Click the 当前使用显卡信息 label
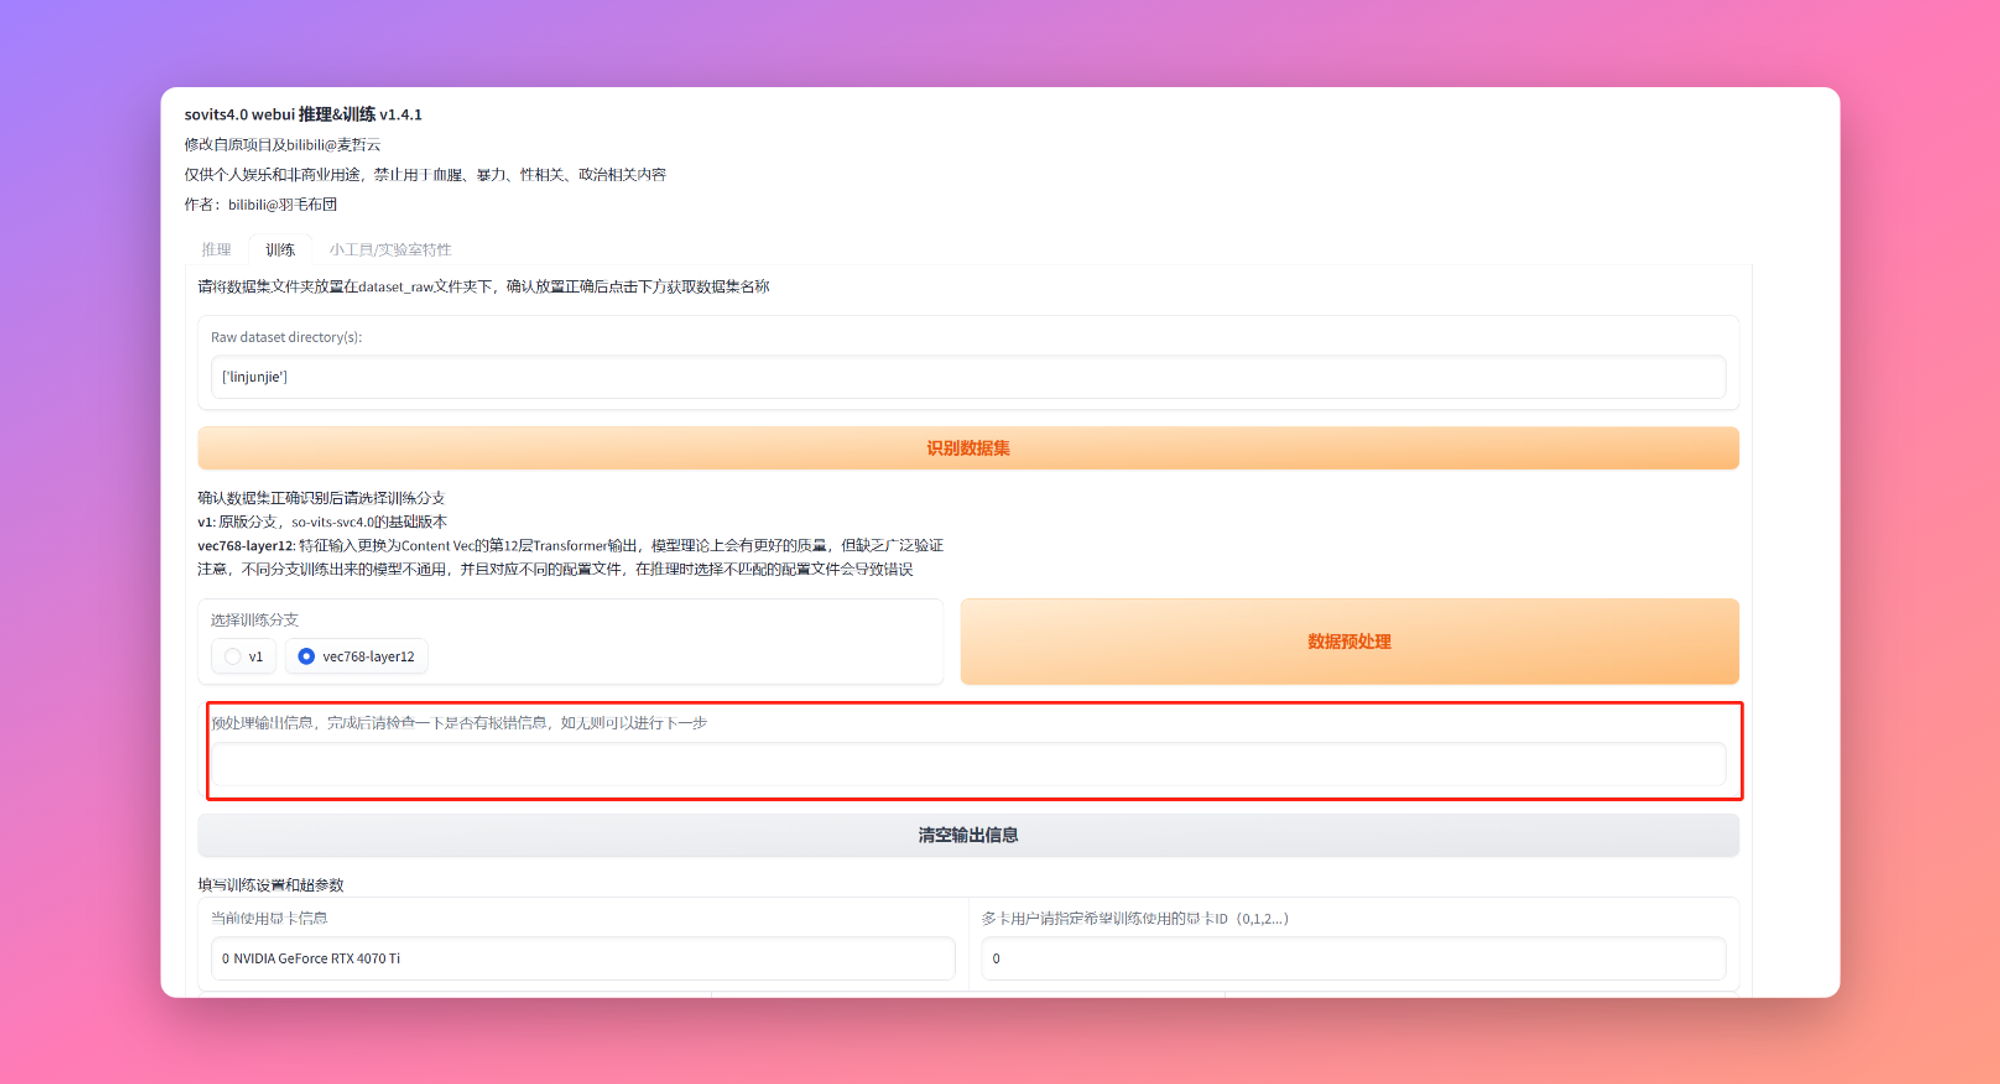Image resolution: width=2000 pixels, height=1084 pixels. (x=269, y=918)
